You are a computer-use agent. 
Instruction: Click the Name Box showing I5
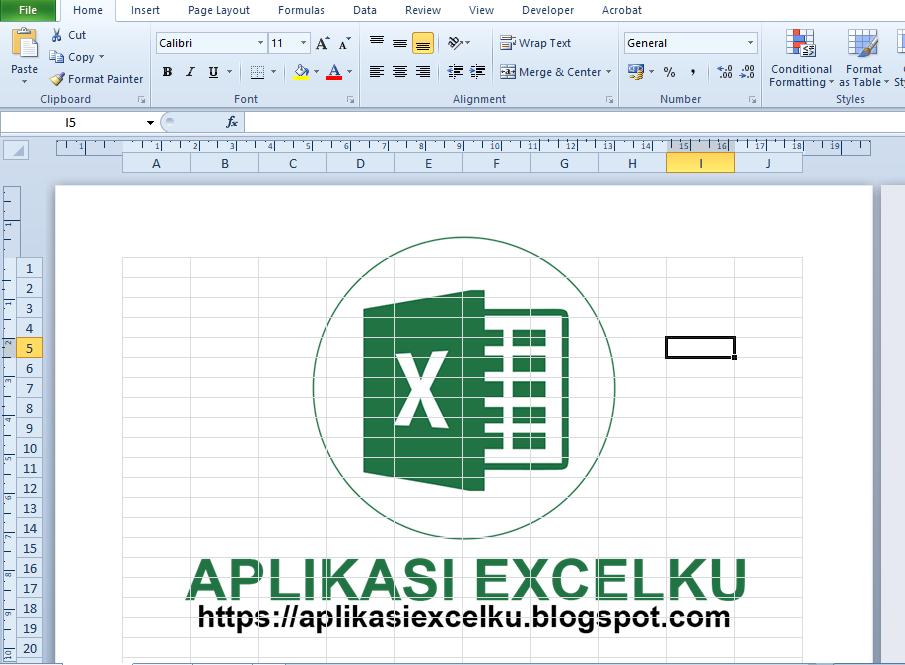(x=71, y=122)
